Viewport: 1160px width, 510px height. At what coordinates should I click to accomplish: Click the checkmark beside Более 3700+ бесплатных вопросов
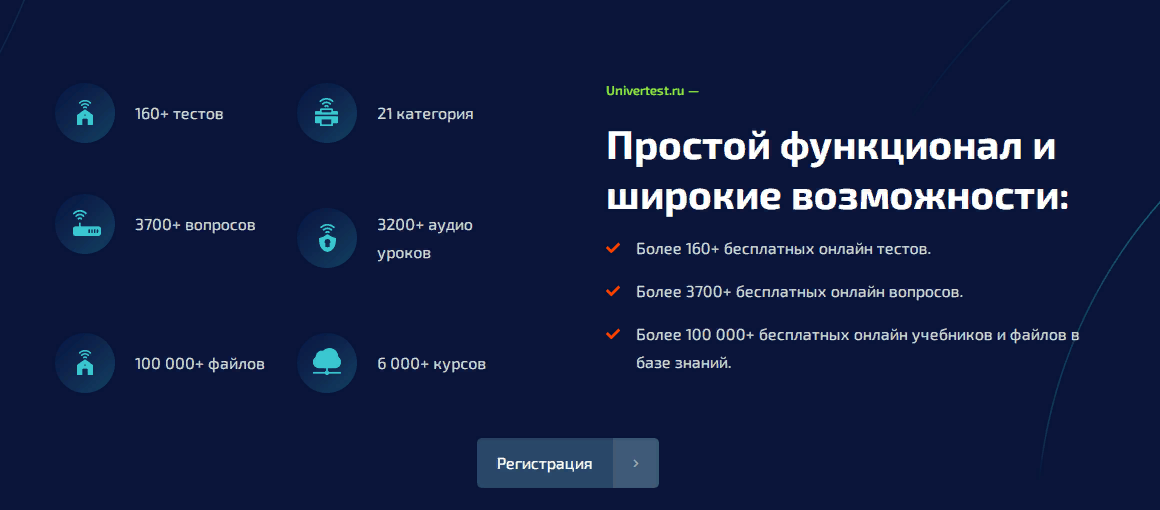pos(613,291)
